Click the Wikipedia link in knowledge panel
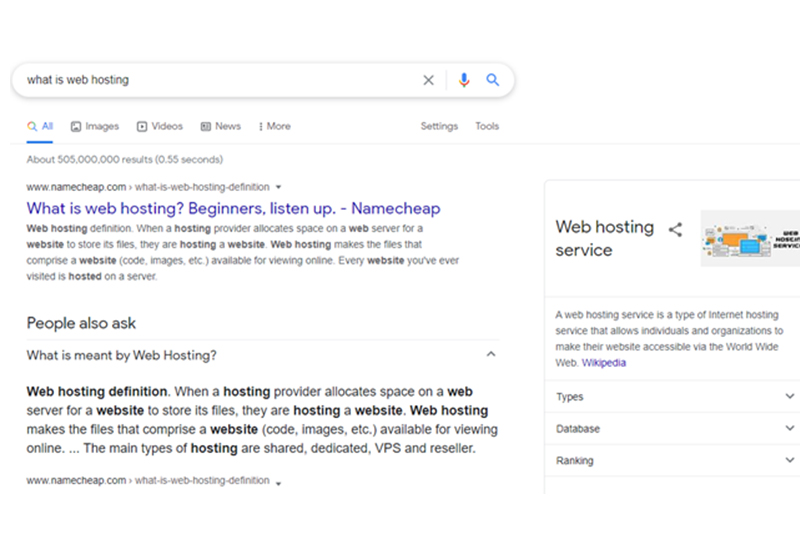Viewport: 800px width, 542px height. point(604,363)
